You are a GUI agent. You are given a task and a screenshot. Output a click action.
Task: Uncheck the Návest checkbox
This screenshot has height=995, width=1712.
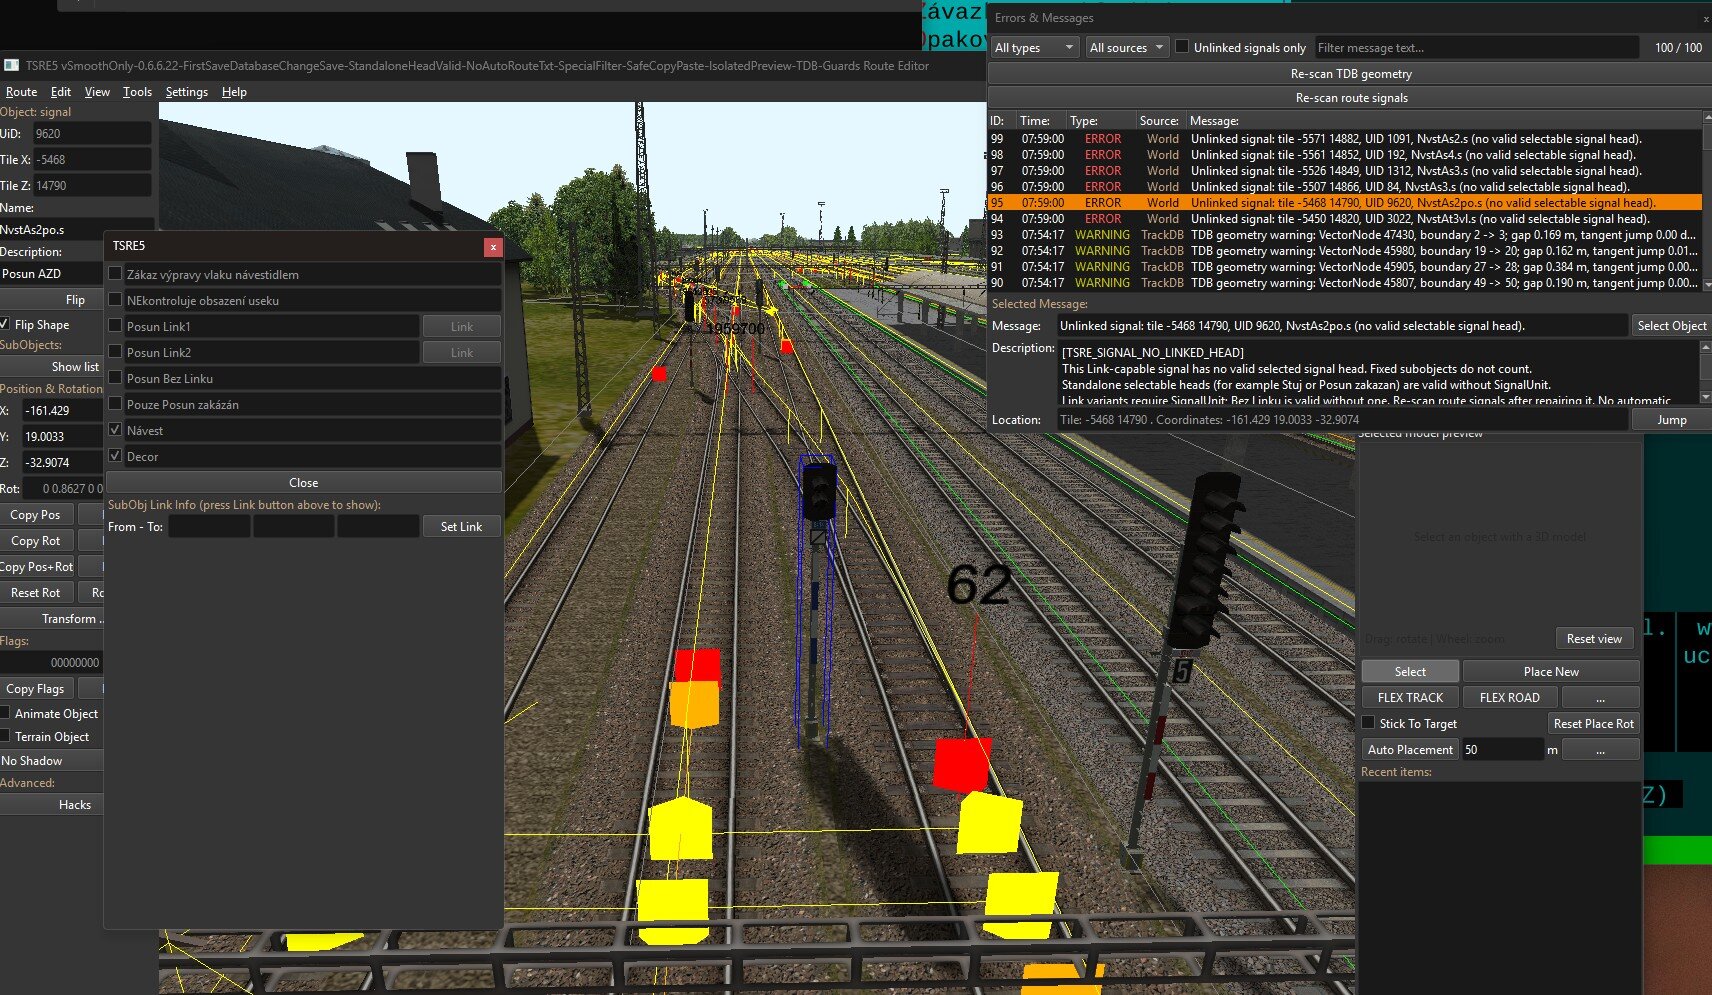pos(115,429)
